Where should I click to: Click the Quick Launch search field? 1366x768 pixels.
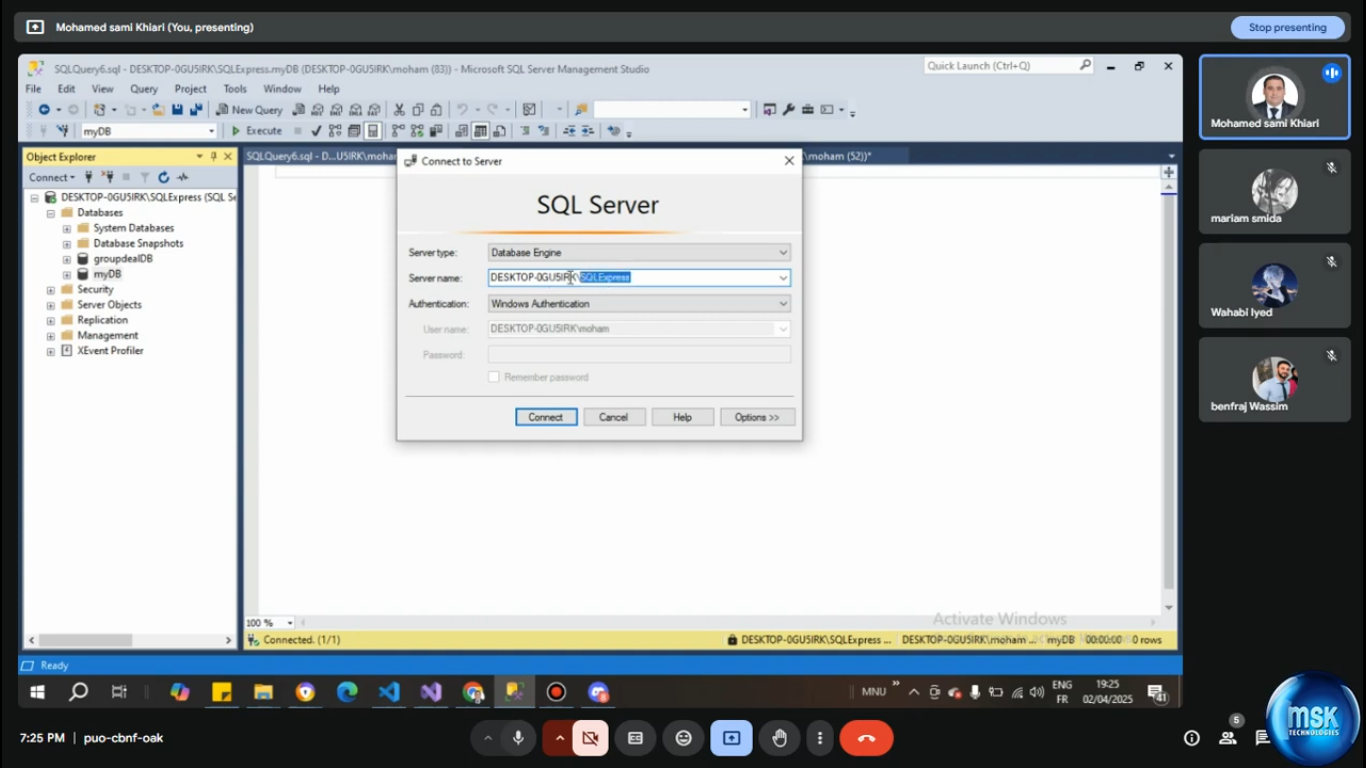point(1009,66)
